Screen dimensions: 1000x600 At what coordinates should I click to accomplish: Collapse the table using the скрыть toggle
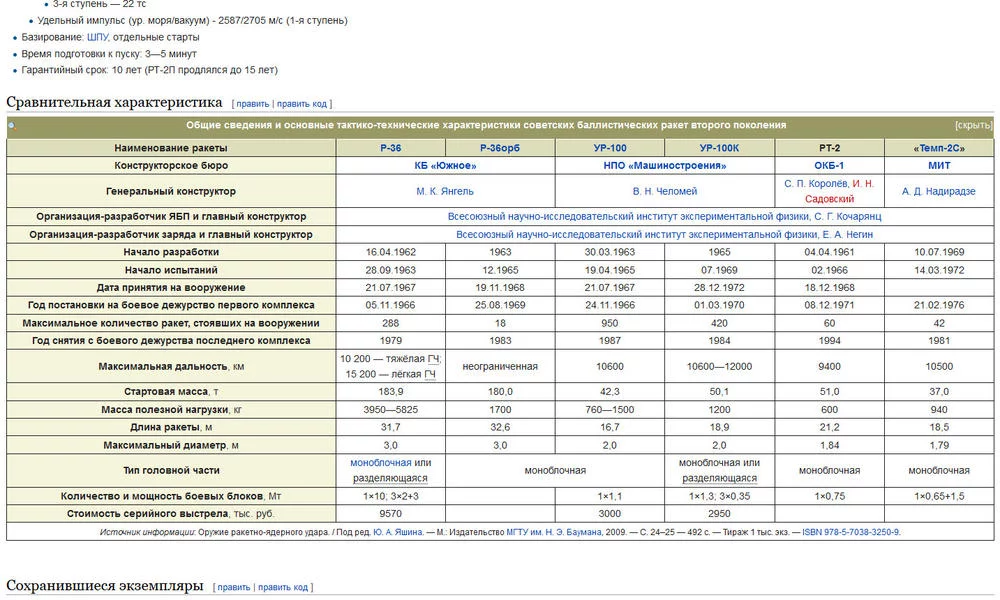[x=973, y=126]
